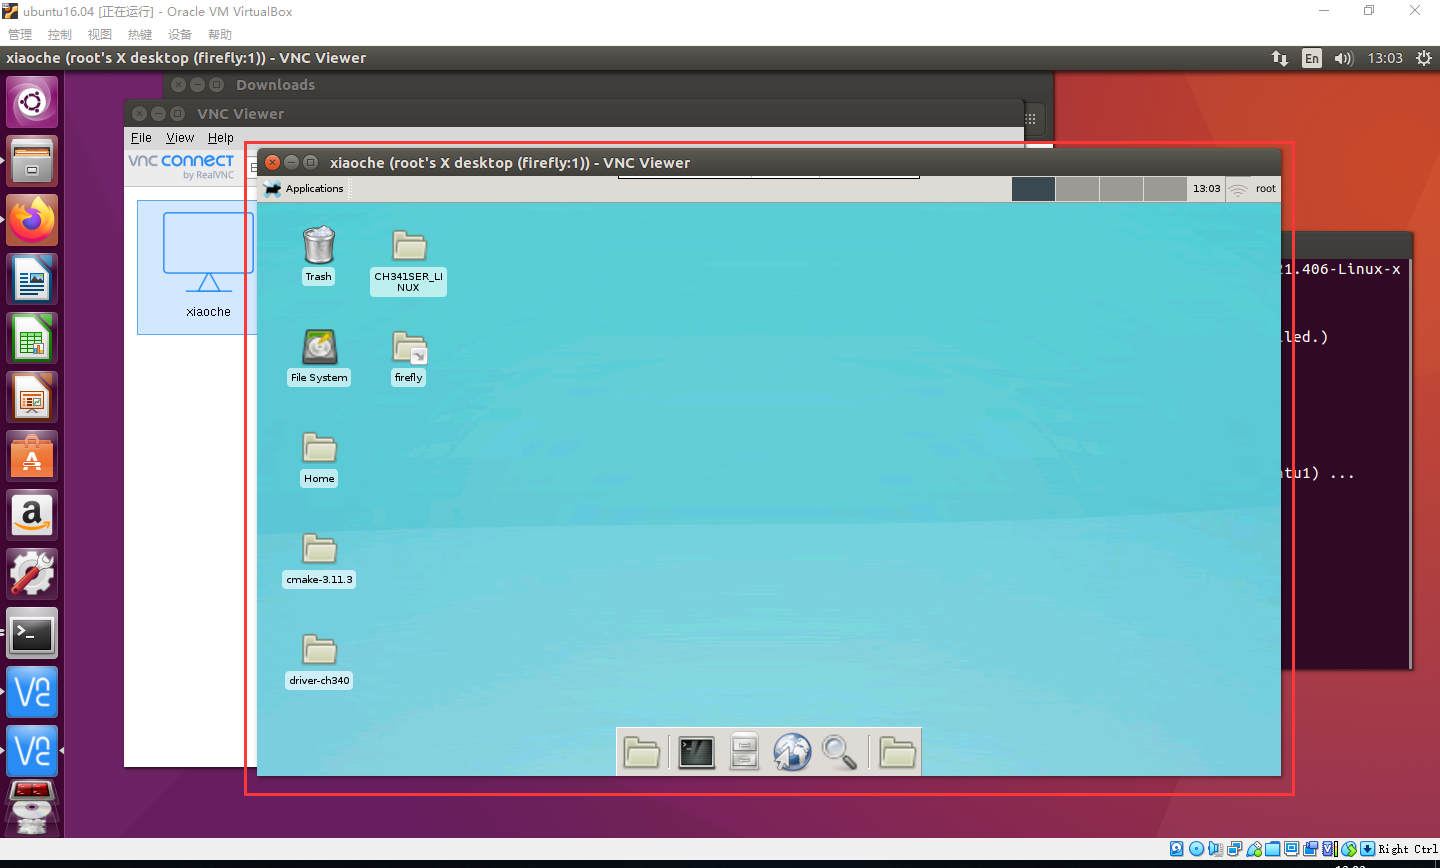Open the file cabinet manager icon in the dock
The width and height of the screenshot is (1440, 868).
(x=743, y=752)
